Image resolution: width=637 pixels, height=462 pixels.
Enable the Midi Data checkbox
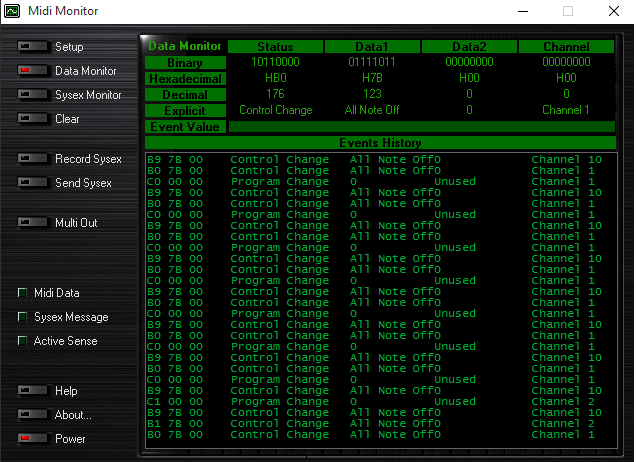[22, 293]
